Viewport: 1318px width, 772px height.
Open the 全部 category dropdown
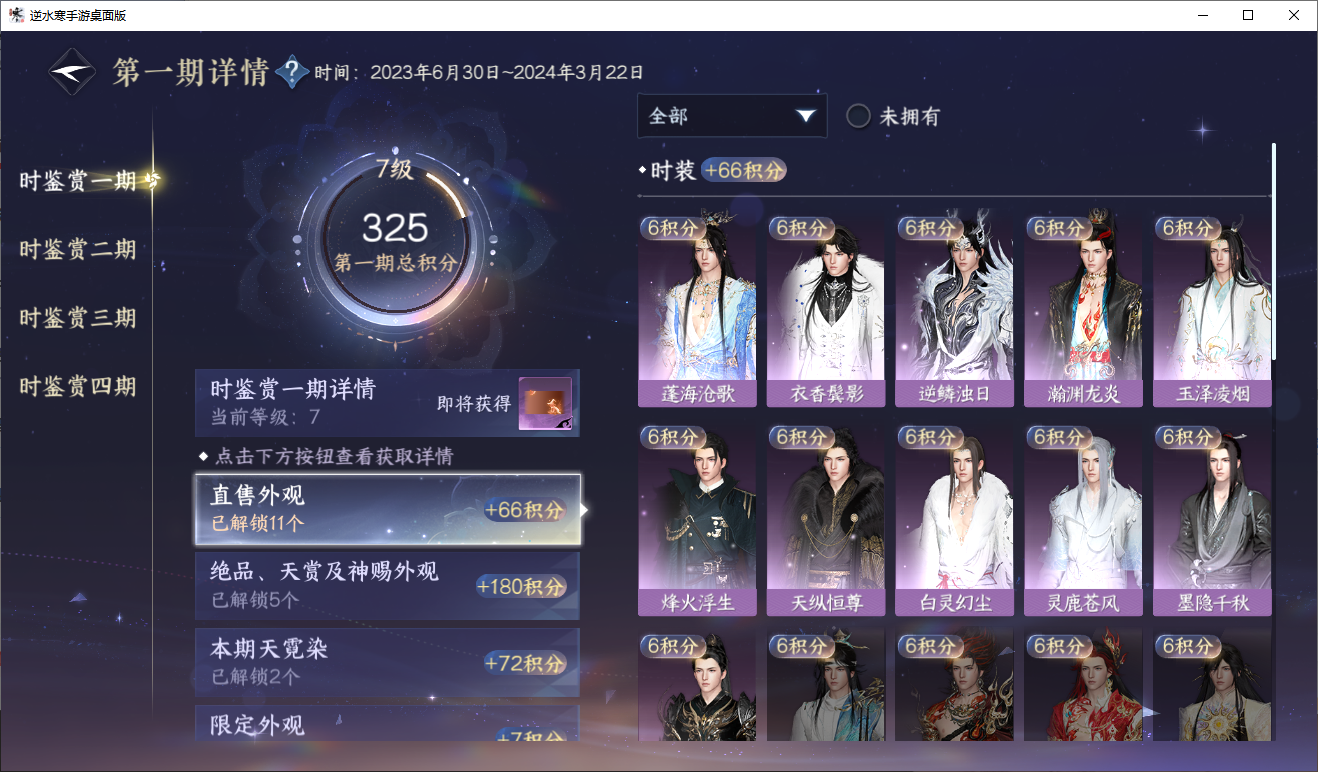click(x=732, y=116)
